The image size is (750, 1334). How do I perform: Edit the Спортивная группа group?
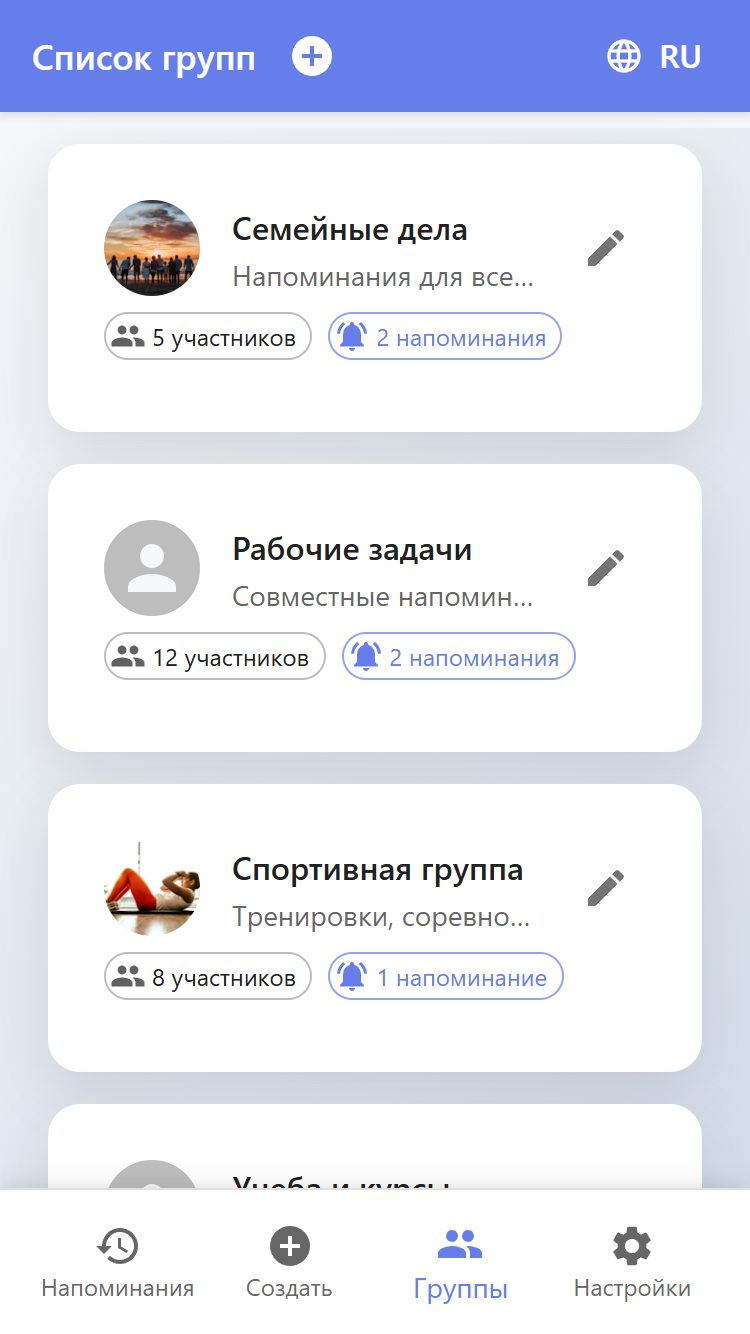(x=606, y=888)
